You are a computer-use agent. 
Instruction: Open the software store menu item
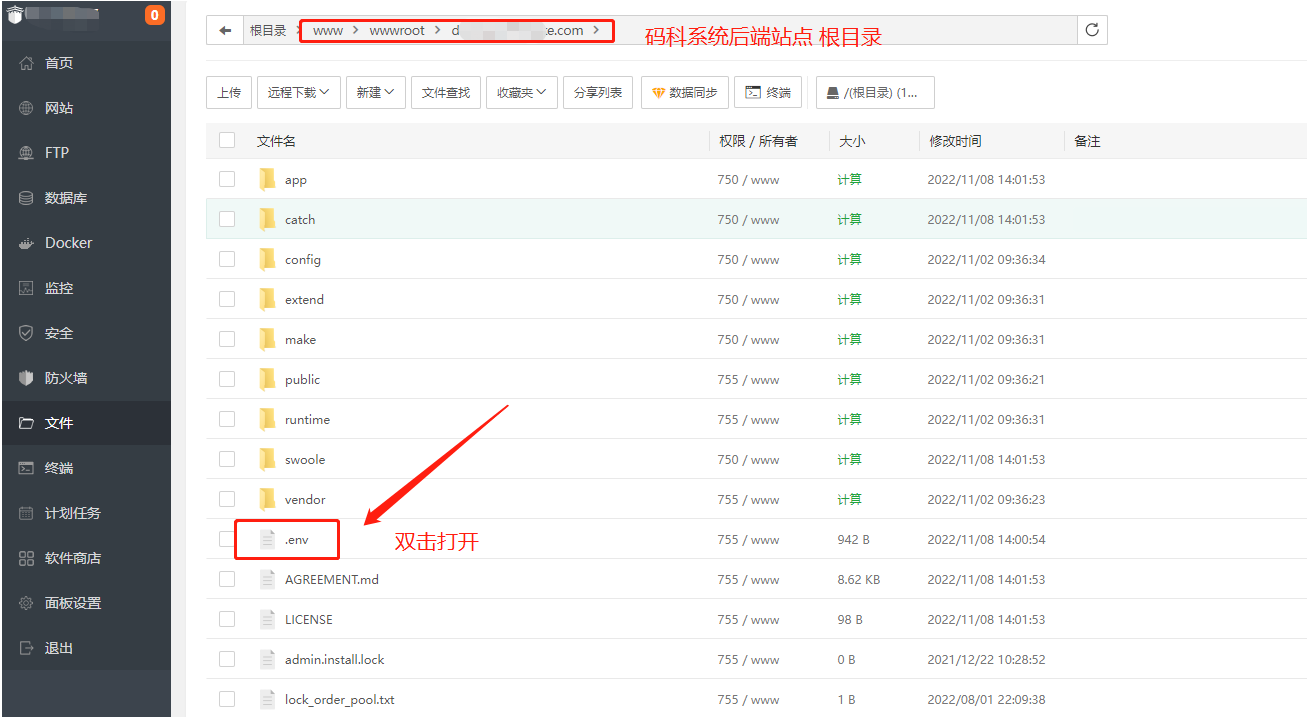[72, 558]
